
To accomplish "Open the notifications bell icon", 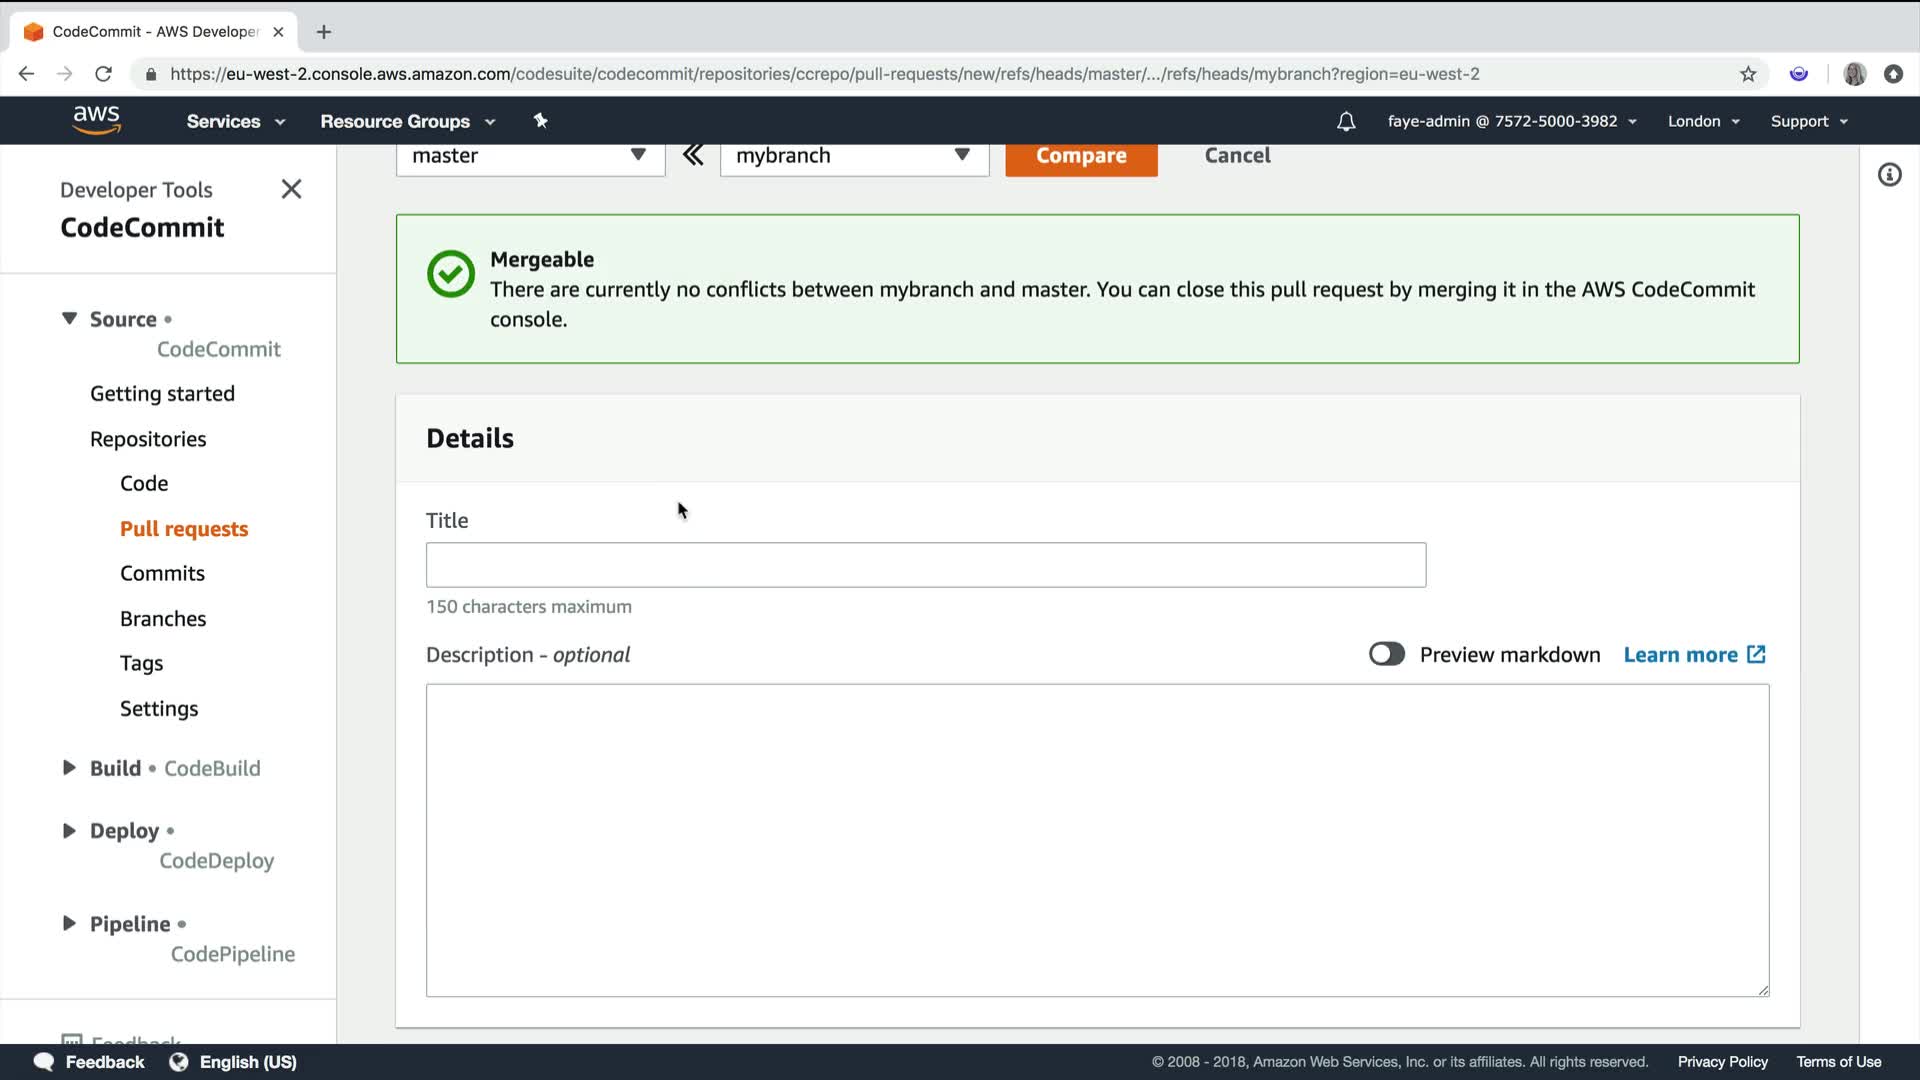I will click(1346, 122).
